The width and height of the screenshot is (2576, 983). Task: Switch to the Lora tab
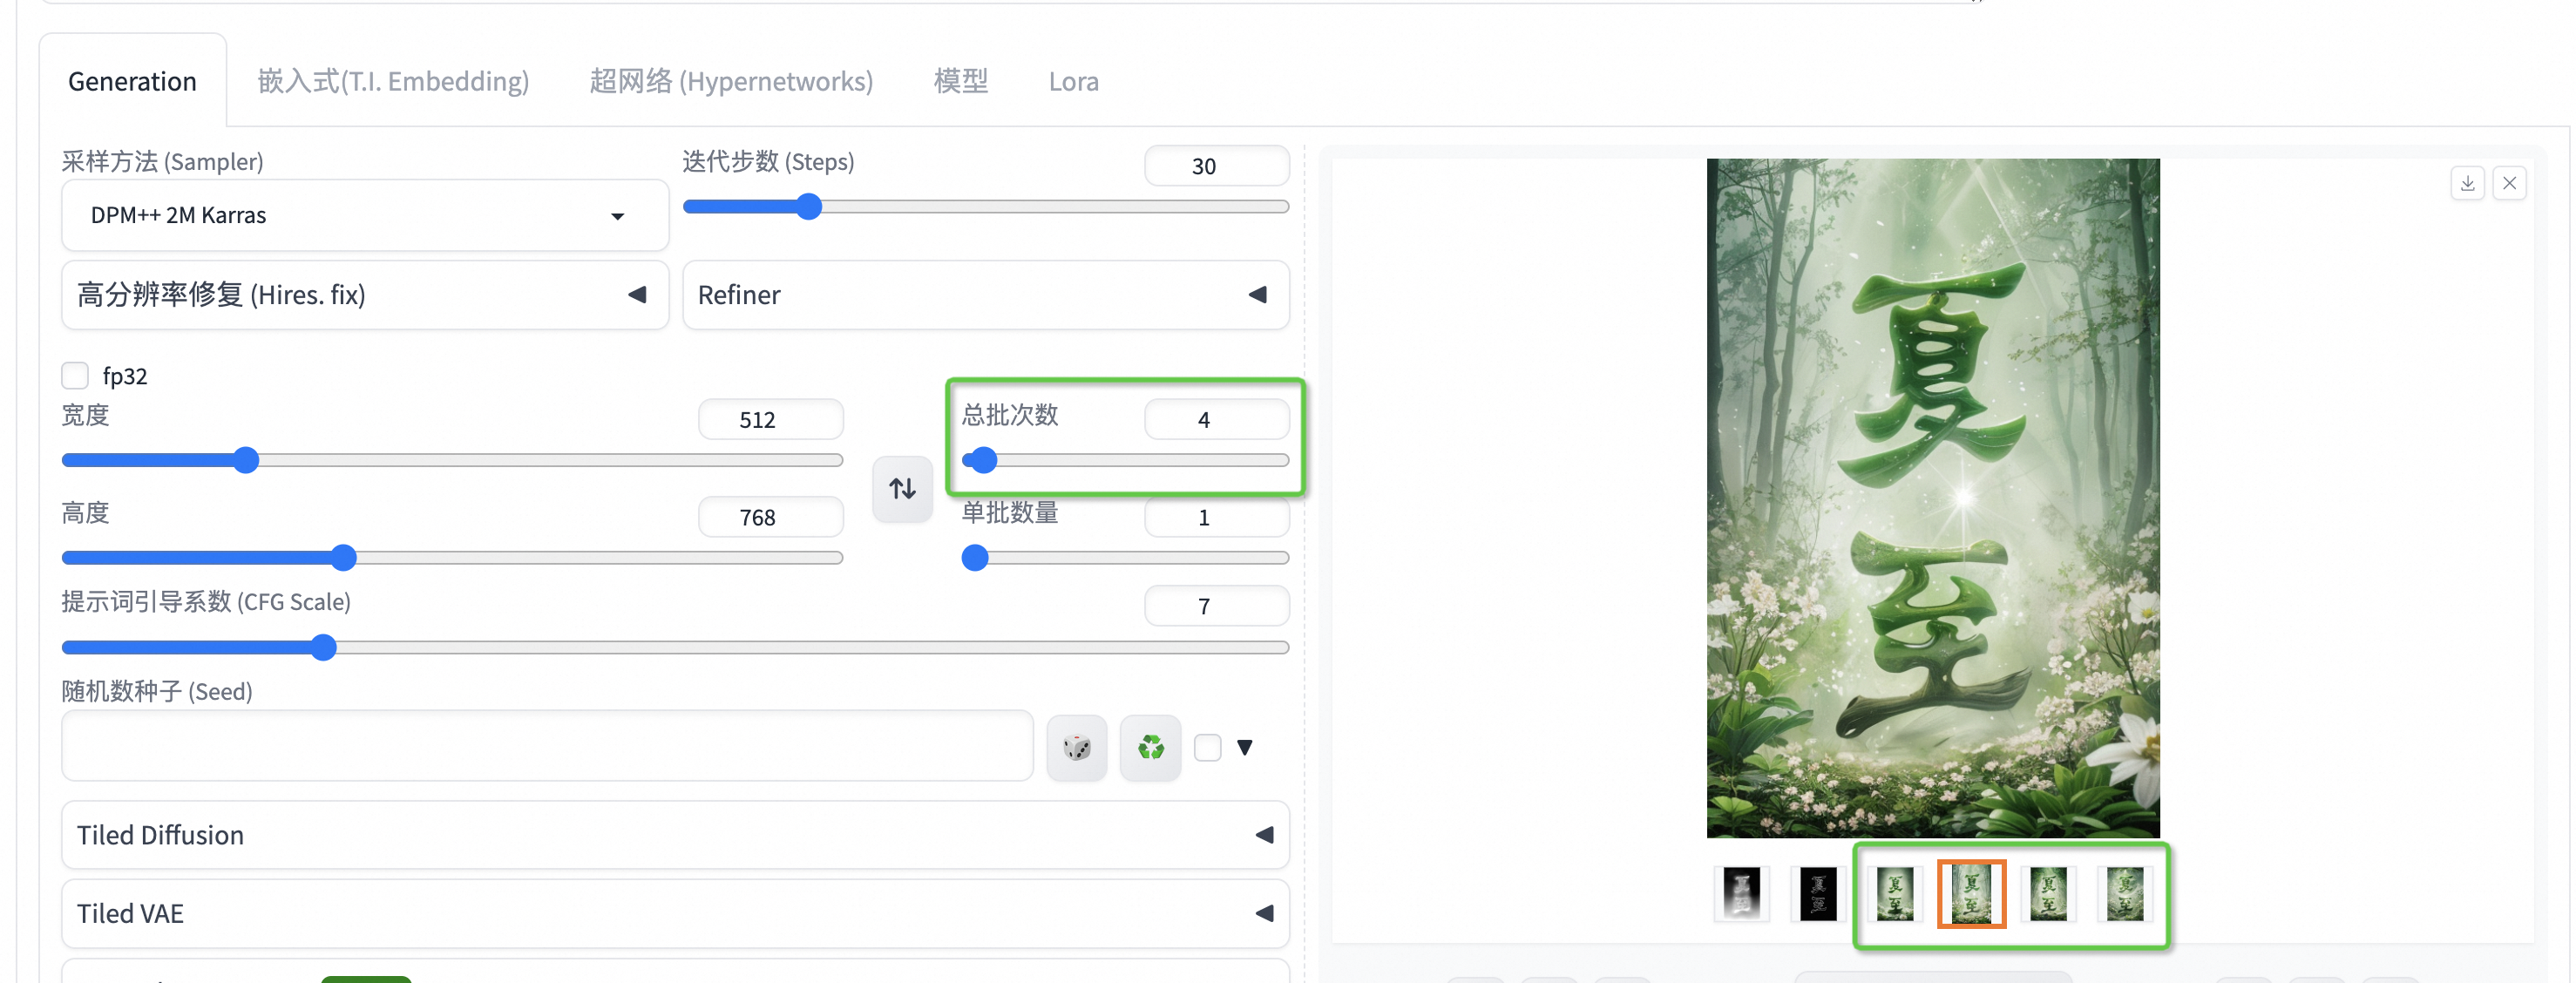(x=1073, y=81)
